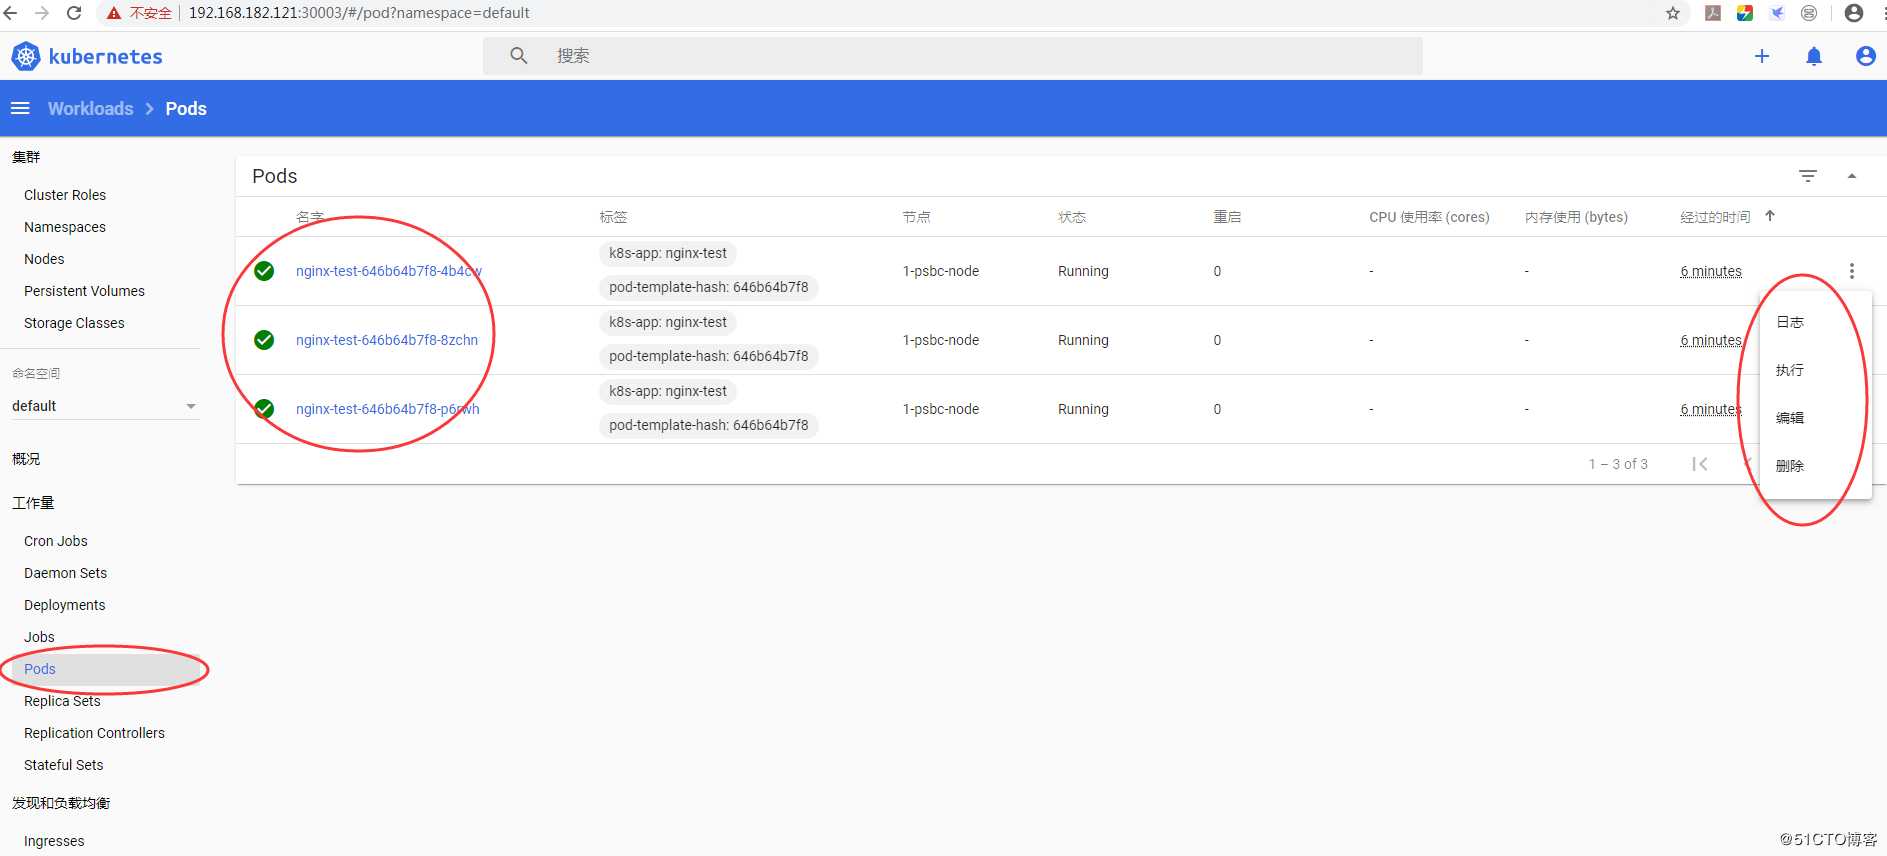Open Ingresses in sidebar
The width and height of the screenshot is (1887, 856).
point(54,841)
